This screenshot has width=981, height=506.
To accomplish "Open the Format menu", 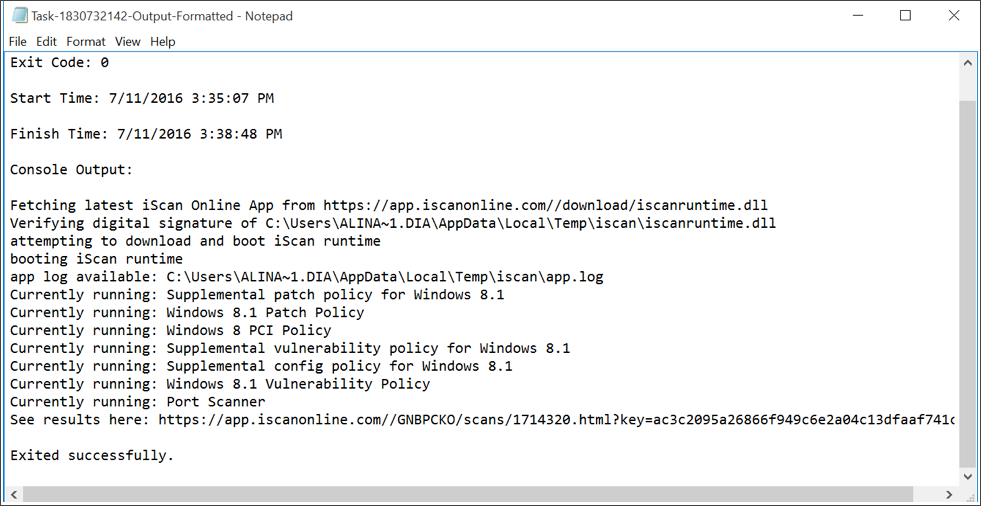I will pyautogui.click(x=86, y=41).
